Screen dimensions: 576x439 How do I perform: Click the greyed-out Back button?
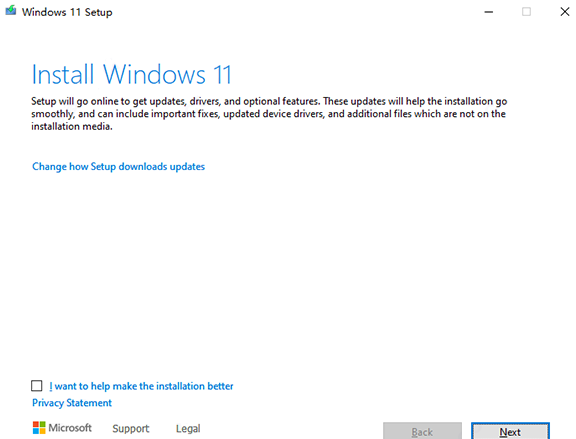[422, 431]
